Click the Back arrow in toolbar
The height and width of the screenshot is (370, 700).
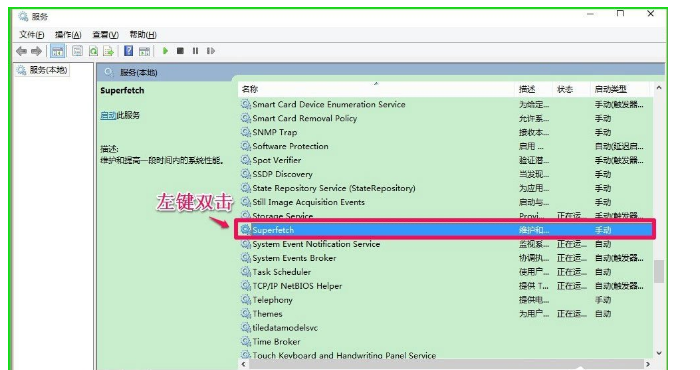click(x=21, y=51)
